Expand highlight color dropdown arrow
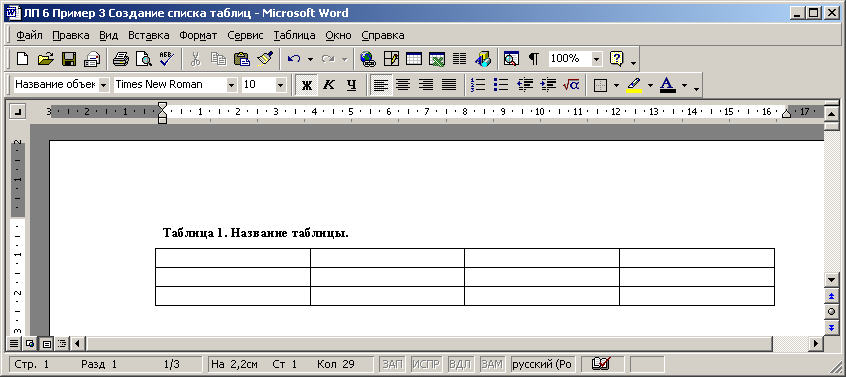Viewport: 846px width, 377px height. point(650,85)
